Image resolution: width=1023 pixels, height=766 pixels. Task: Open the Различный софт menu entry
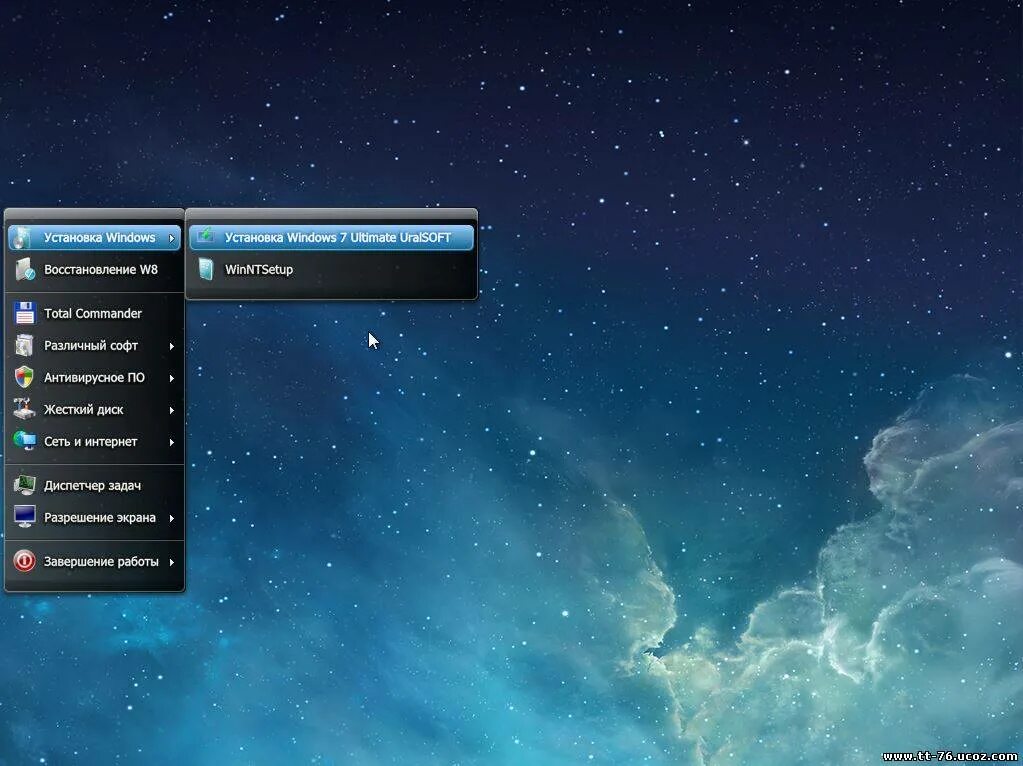(95, 345)
